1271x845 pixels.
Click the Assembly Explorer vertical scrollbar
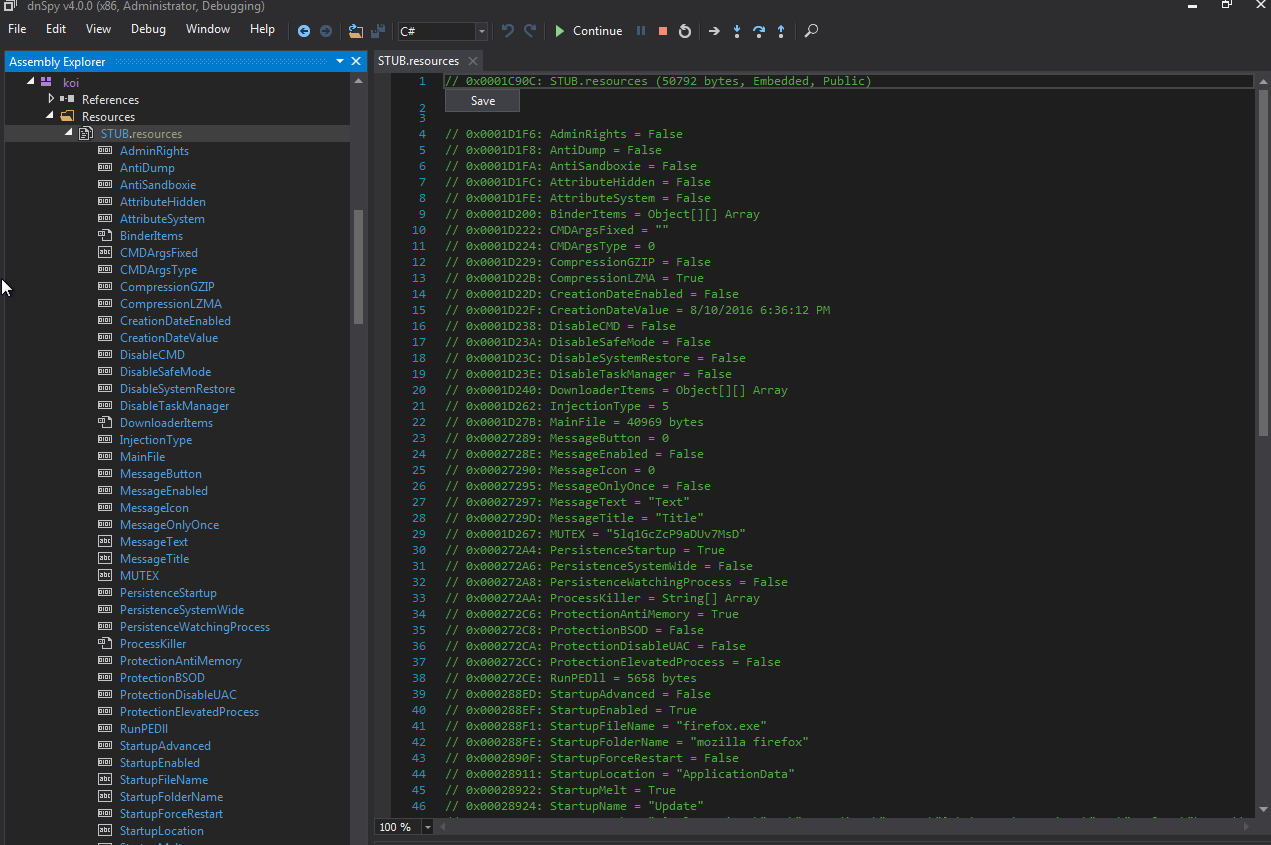pos(359,265)
